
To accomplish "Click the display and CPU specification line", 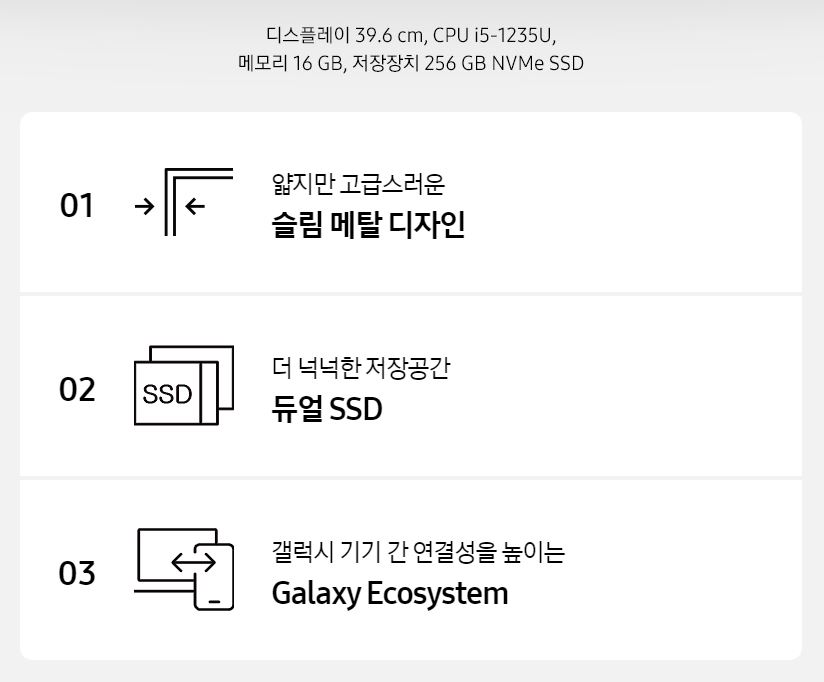I will tap(411, 35).
